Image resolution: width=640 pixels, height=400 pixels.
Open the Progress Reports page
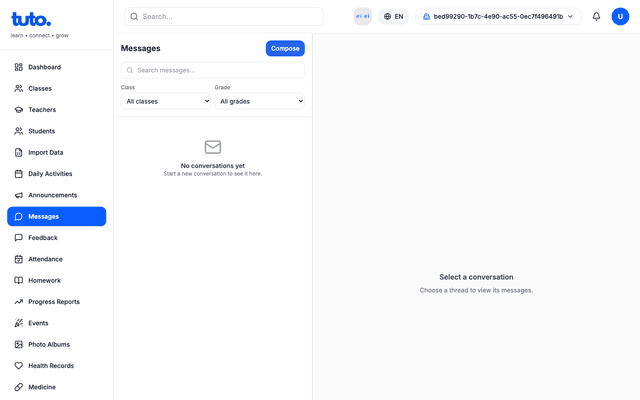56,302
